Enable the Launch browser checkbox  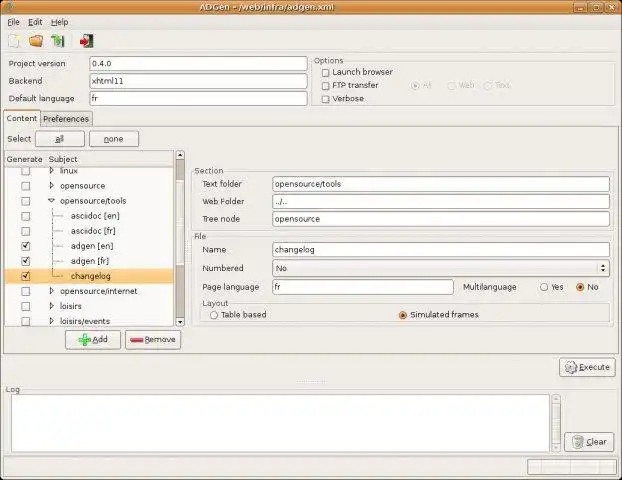point(325,73)
